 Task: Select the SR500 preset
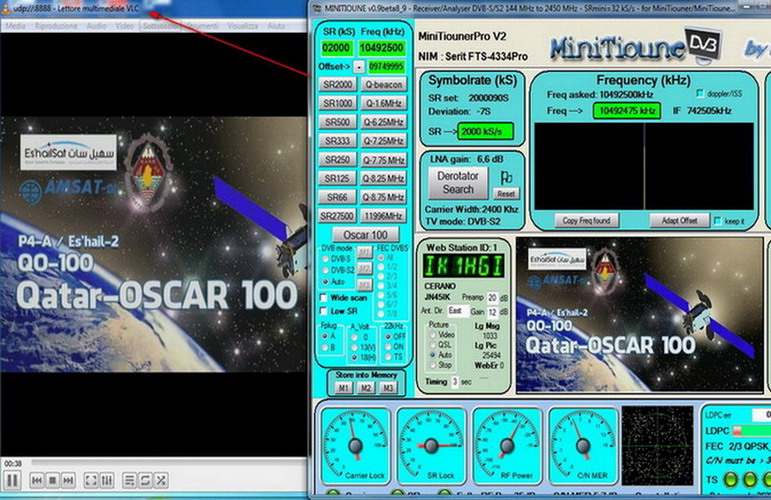337,122
